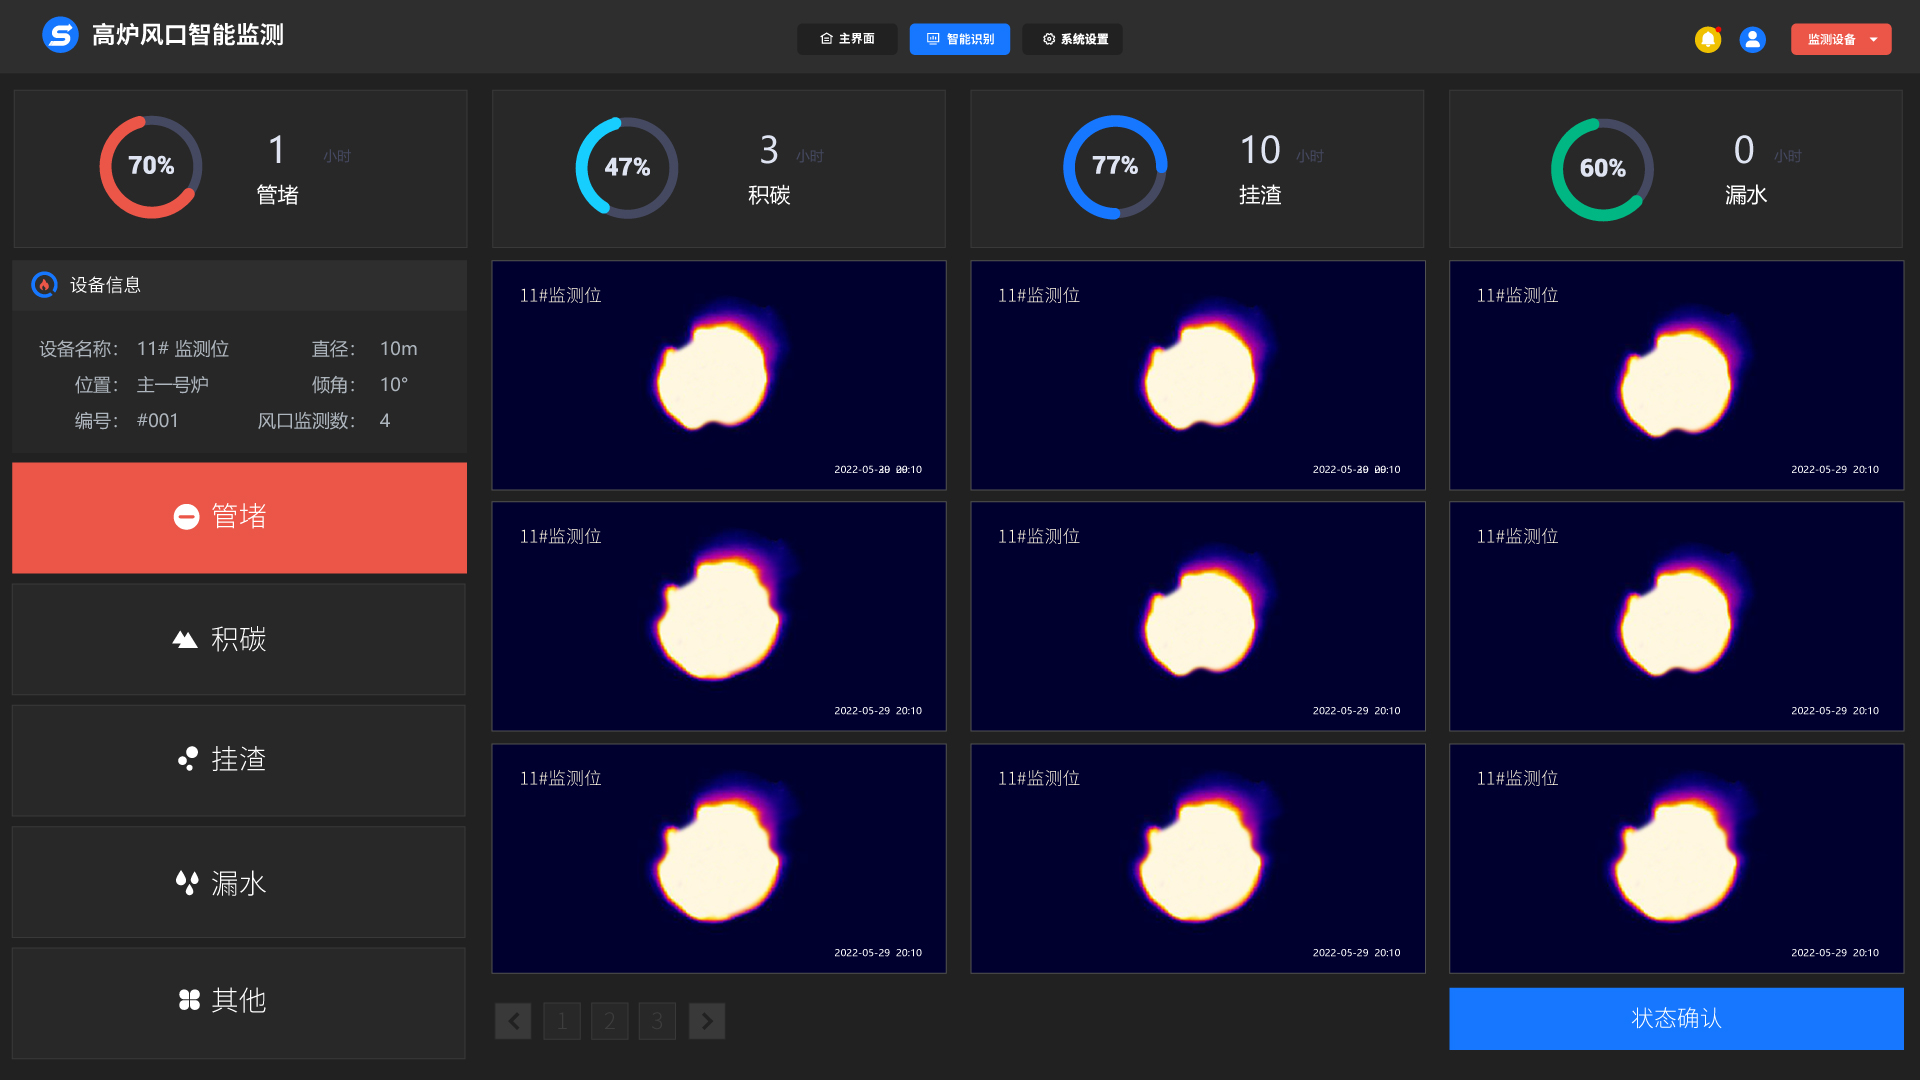Click the blue 状态确认 button
1920x1080 pixels.
(x=1676, y=1019)
